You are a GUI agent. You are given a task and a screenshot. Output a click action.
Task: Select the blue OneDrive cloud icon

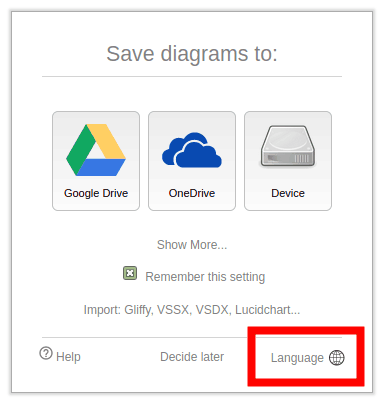192,150
